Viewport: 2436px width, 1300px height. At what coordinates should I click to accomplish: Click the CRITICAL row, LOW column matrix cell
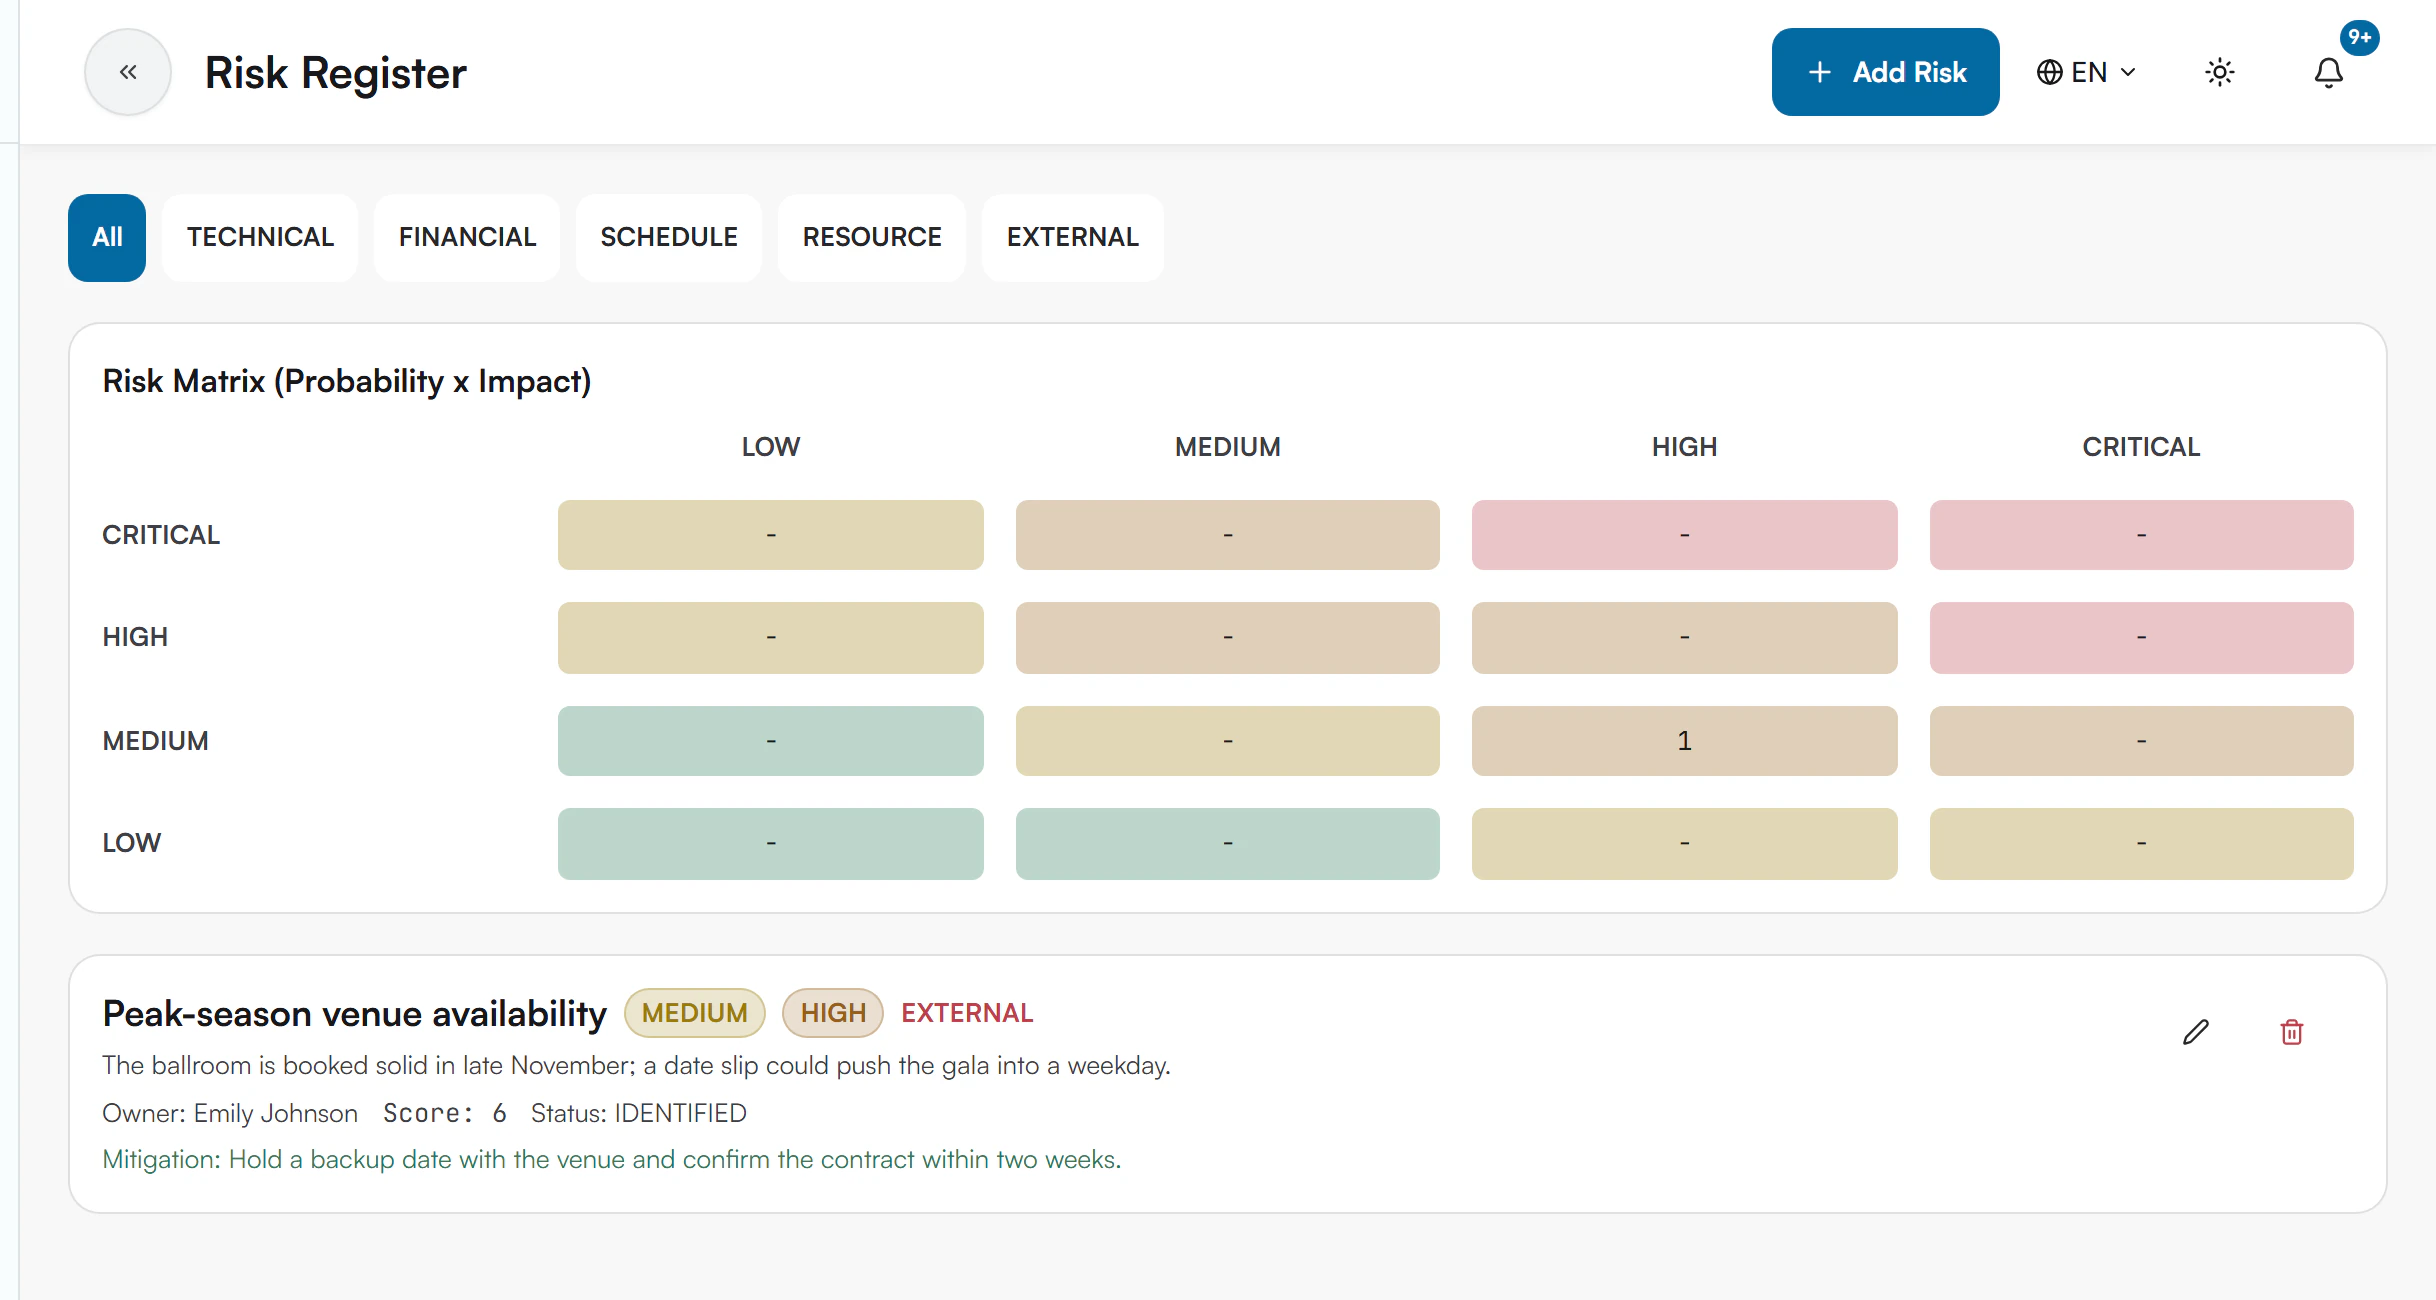click(x=770, y=535)
